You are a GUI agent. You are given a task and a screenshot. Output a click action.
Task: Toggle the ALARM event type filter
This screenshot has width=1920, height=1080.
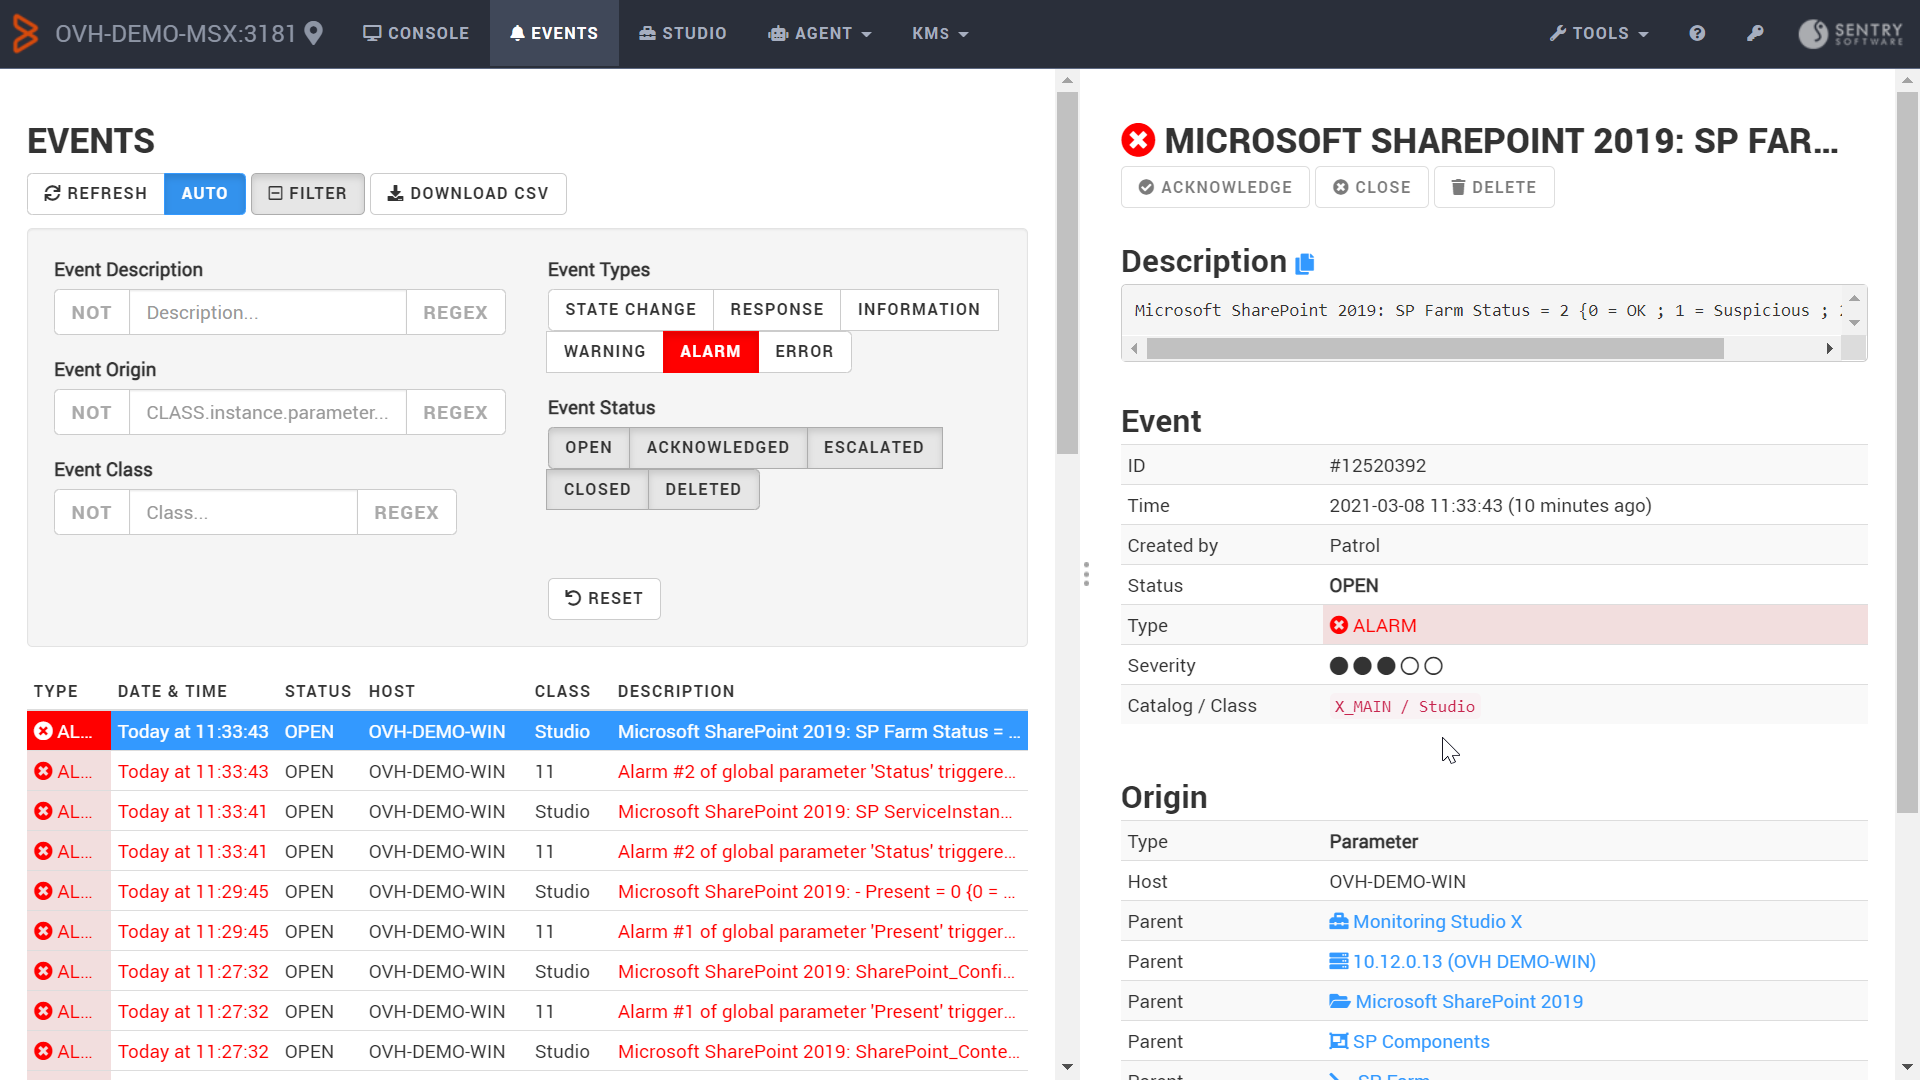711,352
